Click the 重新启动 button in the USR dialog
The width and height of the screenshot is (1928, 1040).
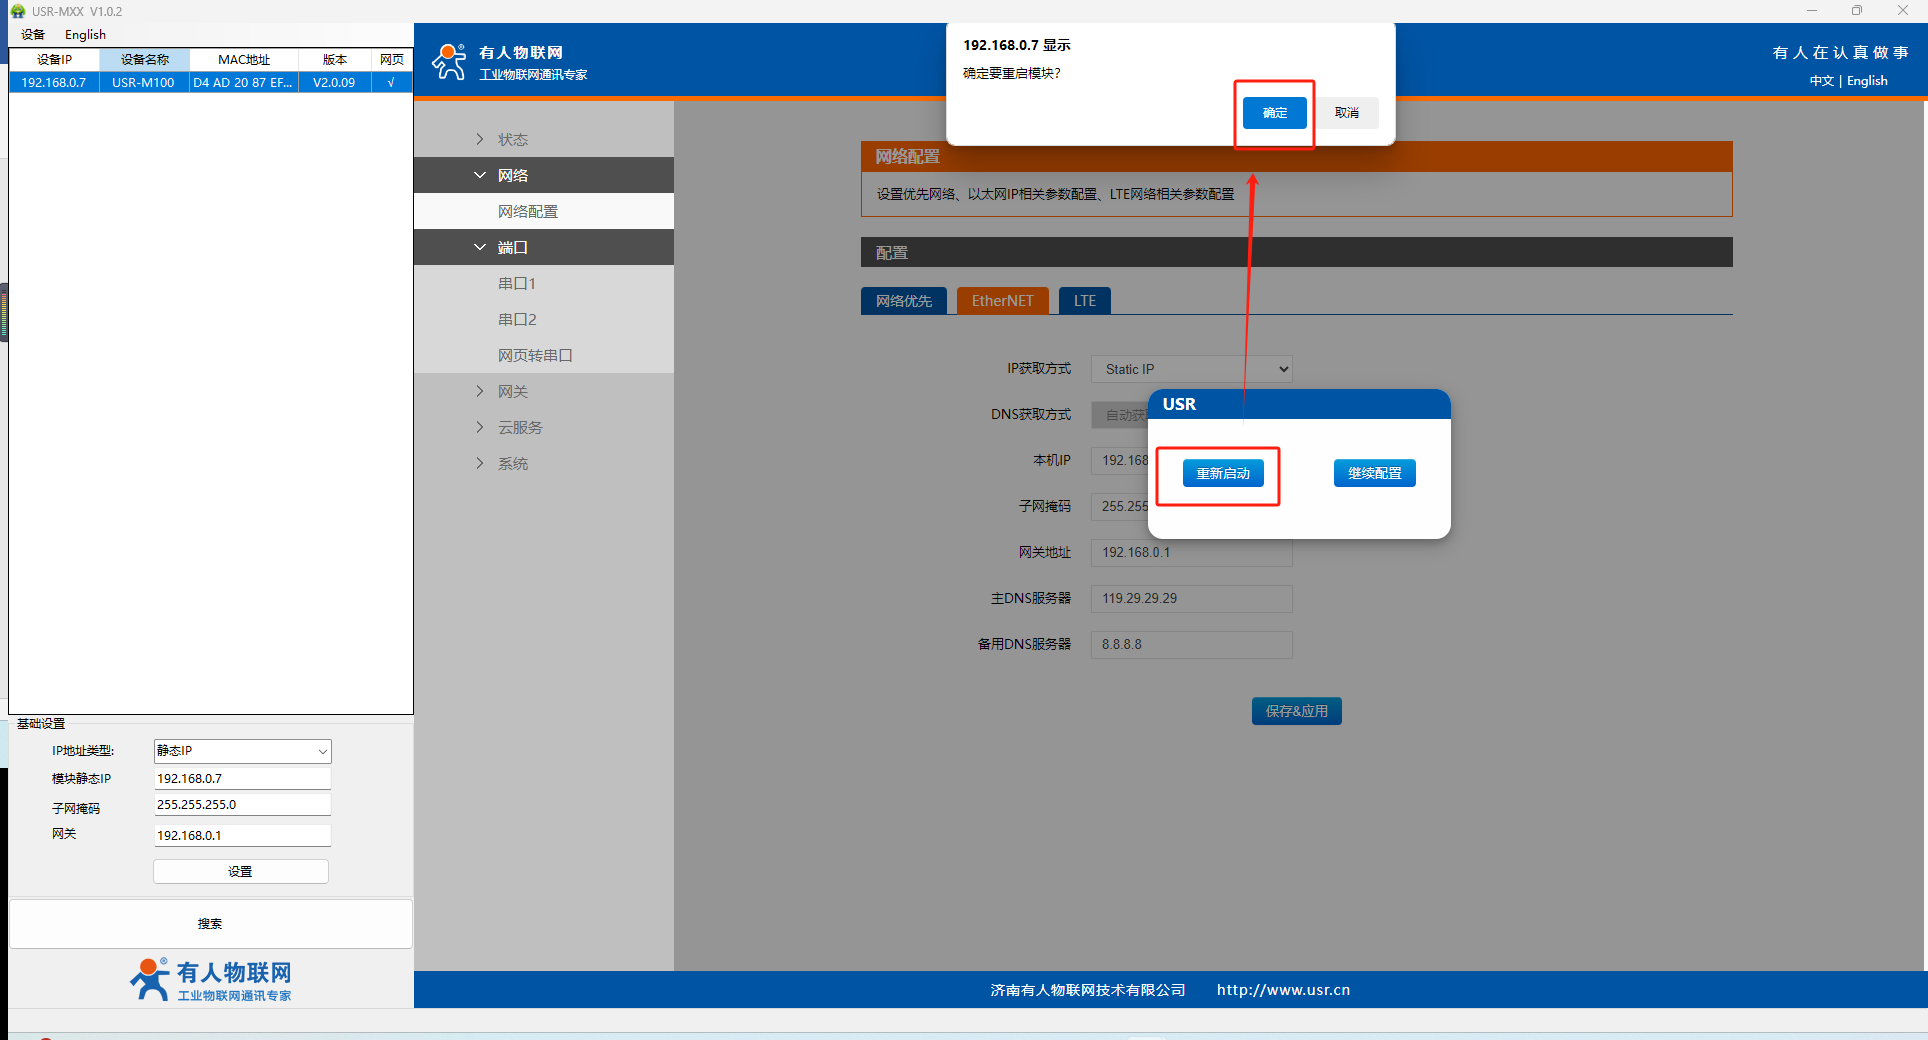point(1222,473)
